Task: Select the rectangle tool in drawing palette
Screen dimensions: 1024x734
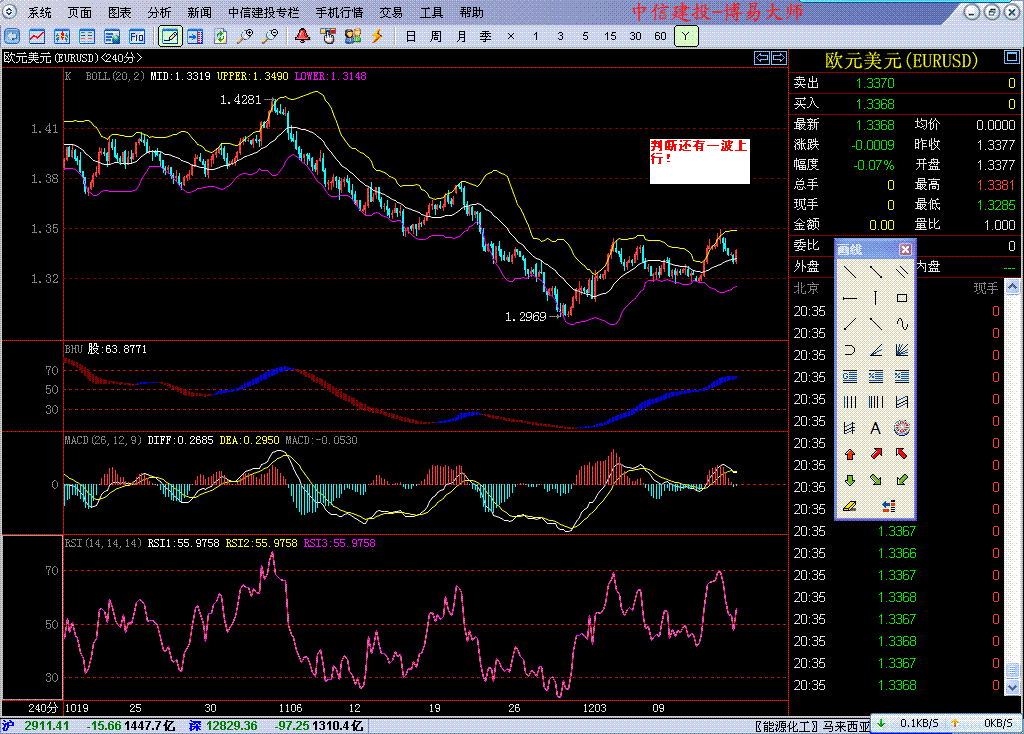Action: [x=901, y=297]
